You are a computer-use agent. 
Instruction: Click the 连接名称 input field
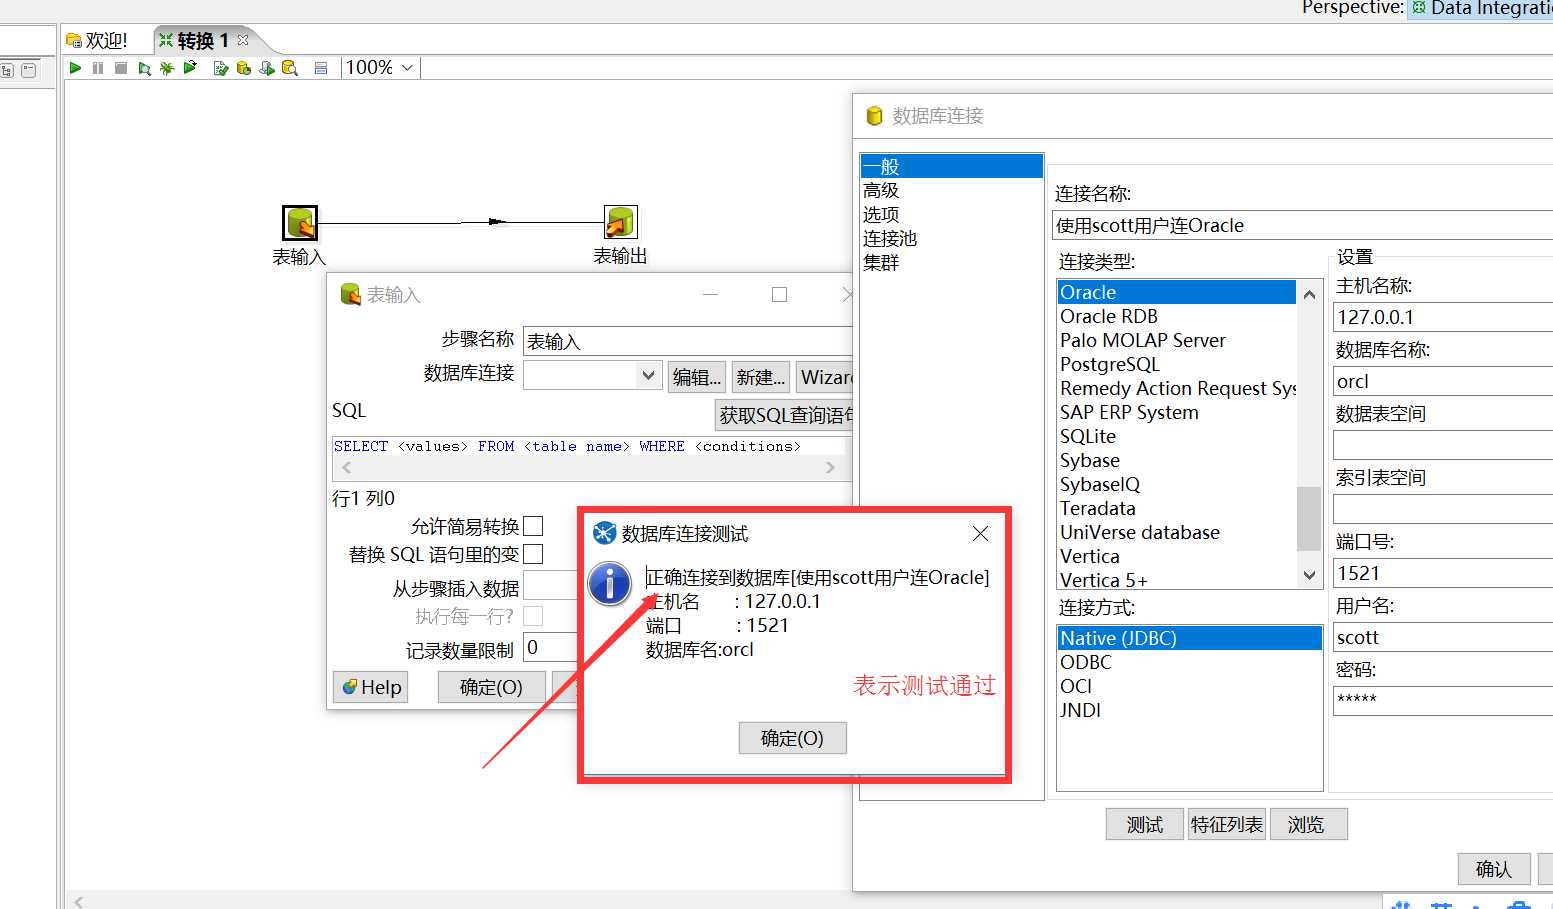point(1303,225)
